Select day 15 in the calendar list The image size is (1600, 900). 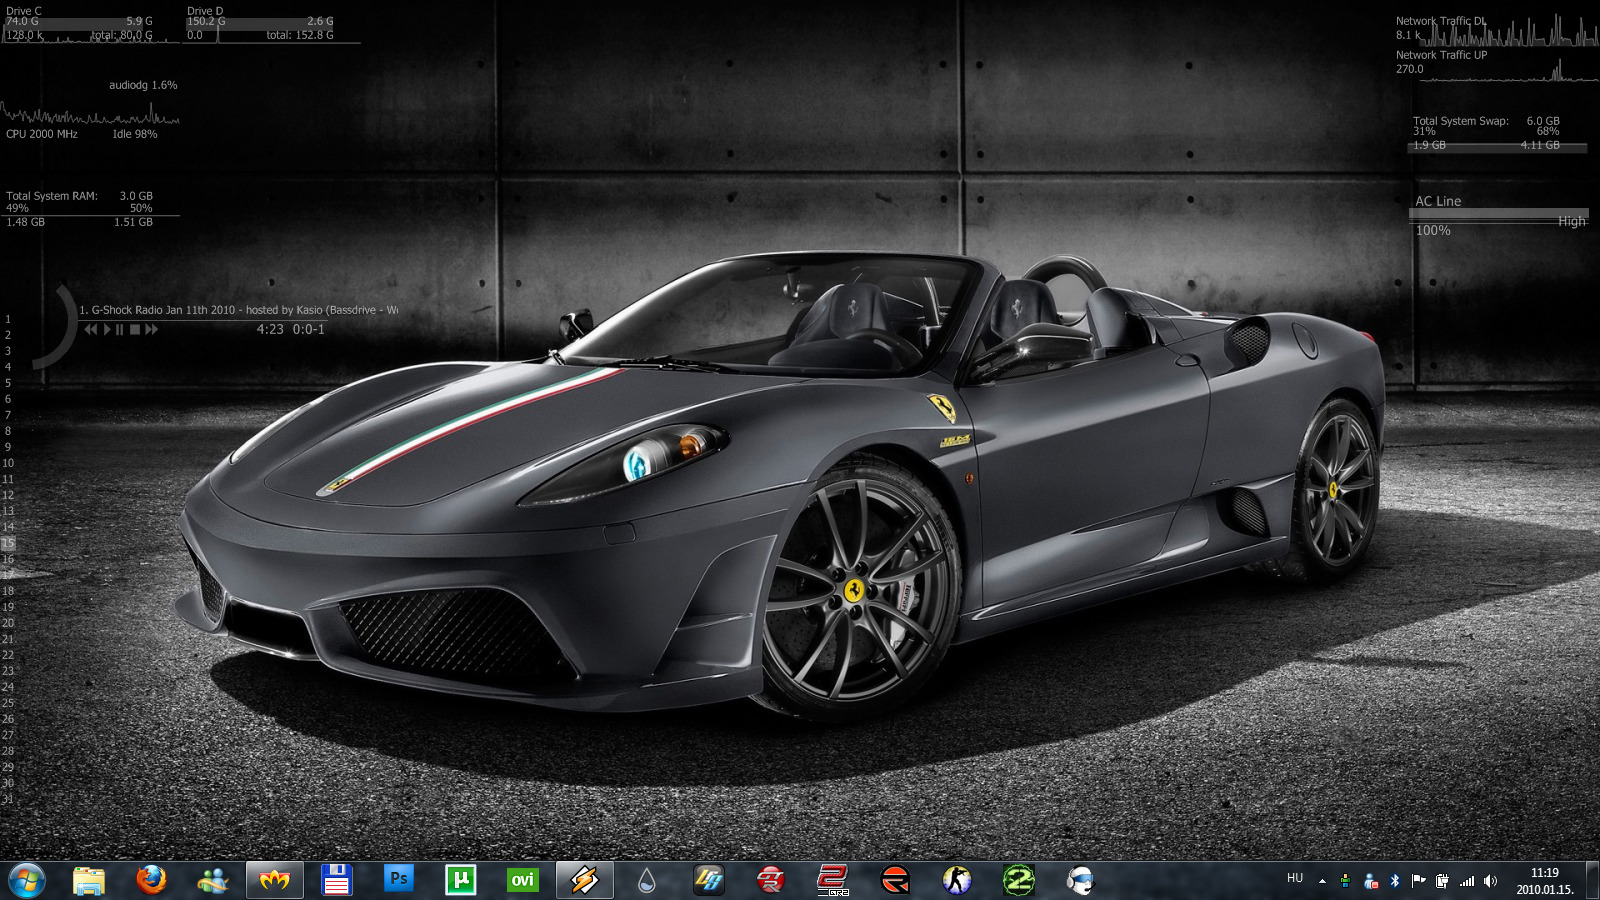8,543
